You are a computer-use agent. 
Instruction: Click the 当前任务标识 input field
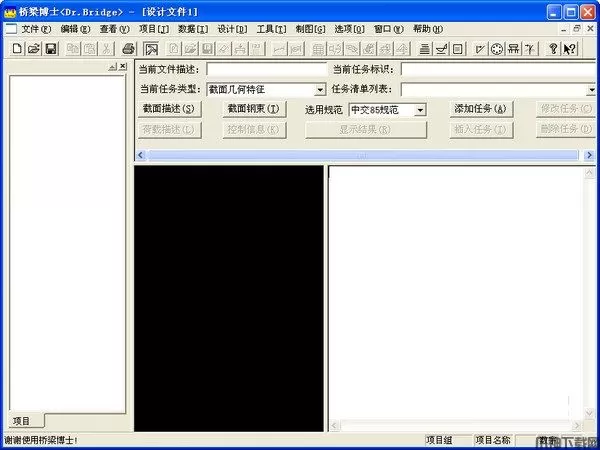[498, 70]
